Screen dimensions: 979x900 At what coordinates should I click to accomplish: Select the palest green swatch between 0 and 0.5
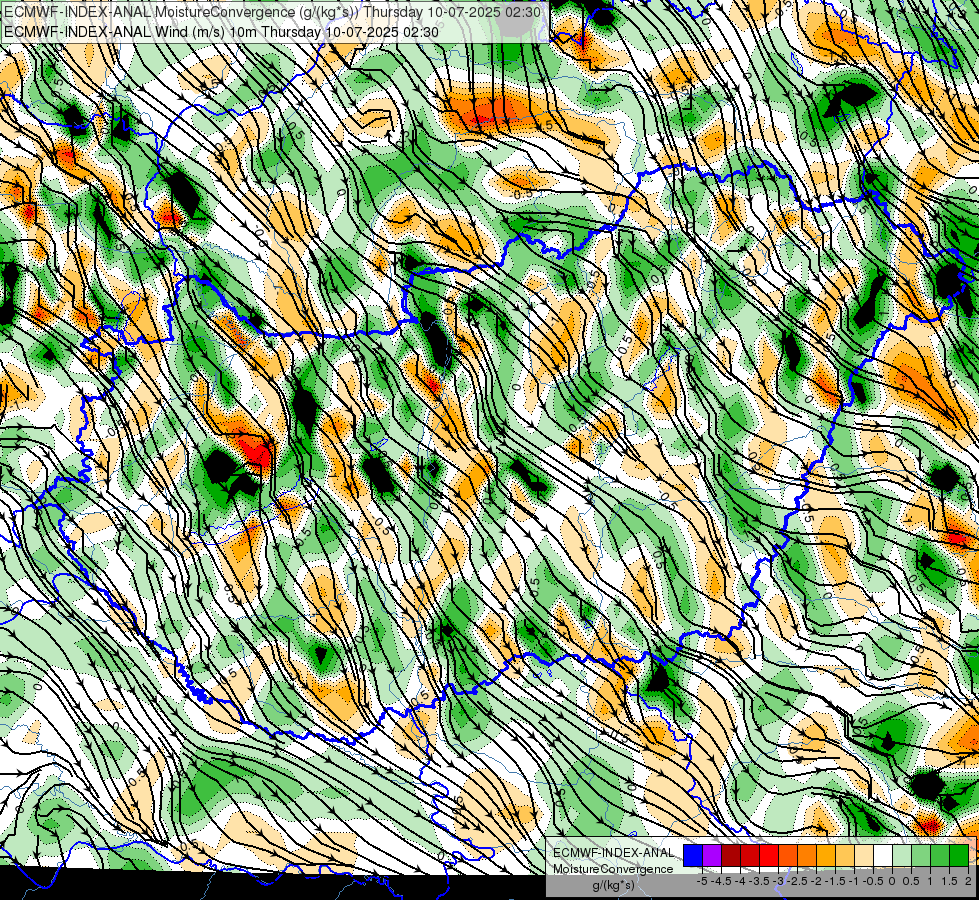click(902, 856)
